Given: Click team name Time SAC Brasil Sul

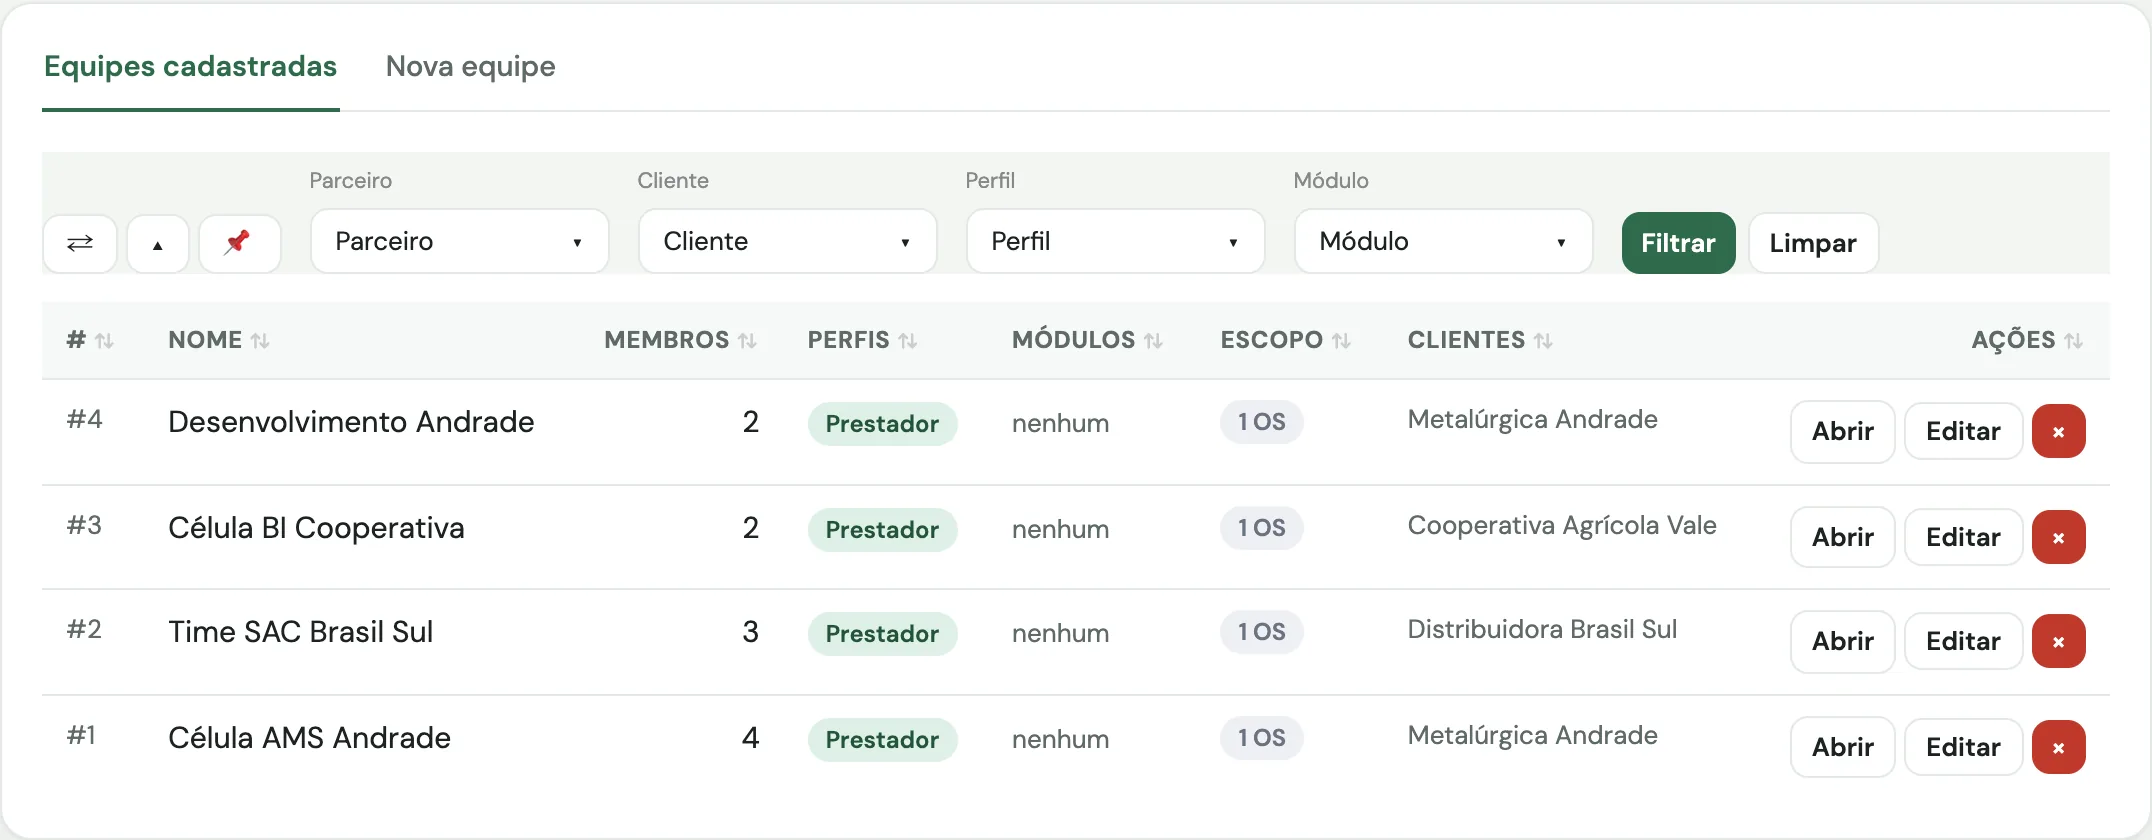Looking at the screenshot, I should click(300, 632).
